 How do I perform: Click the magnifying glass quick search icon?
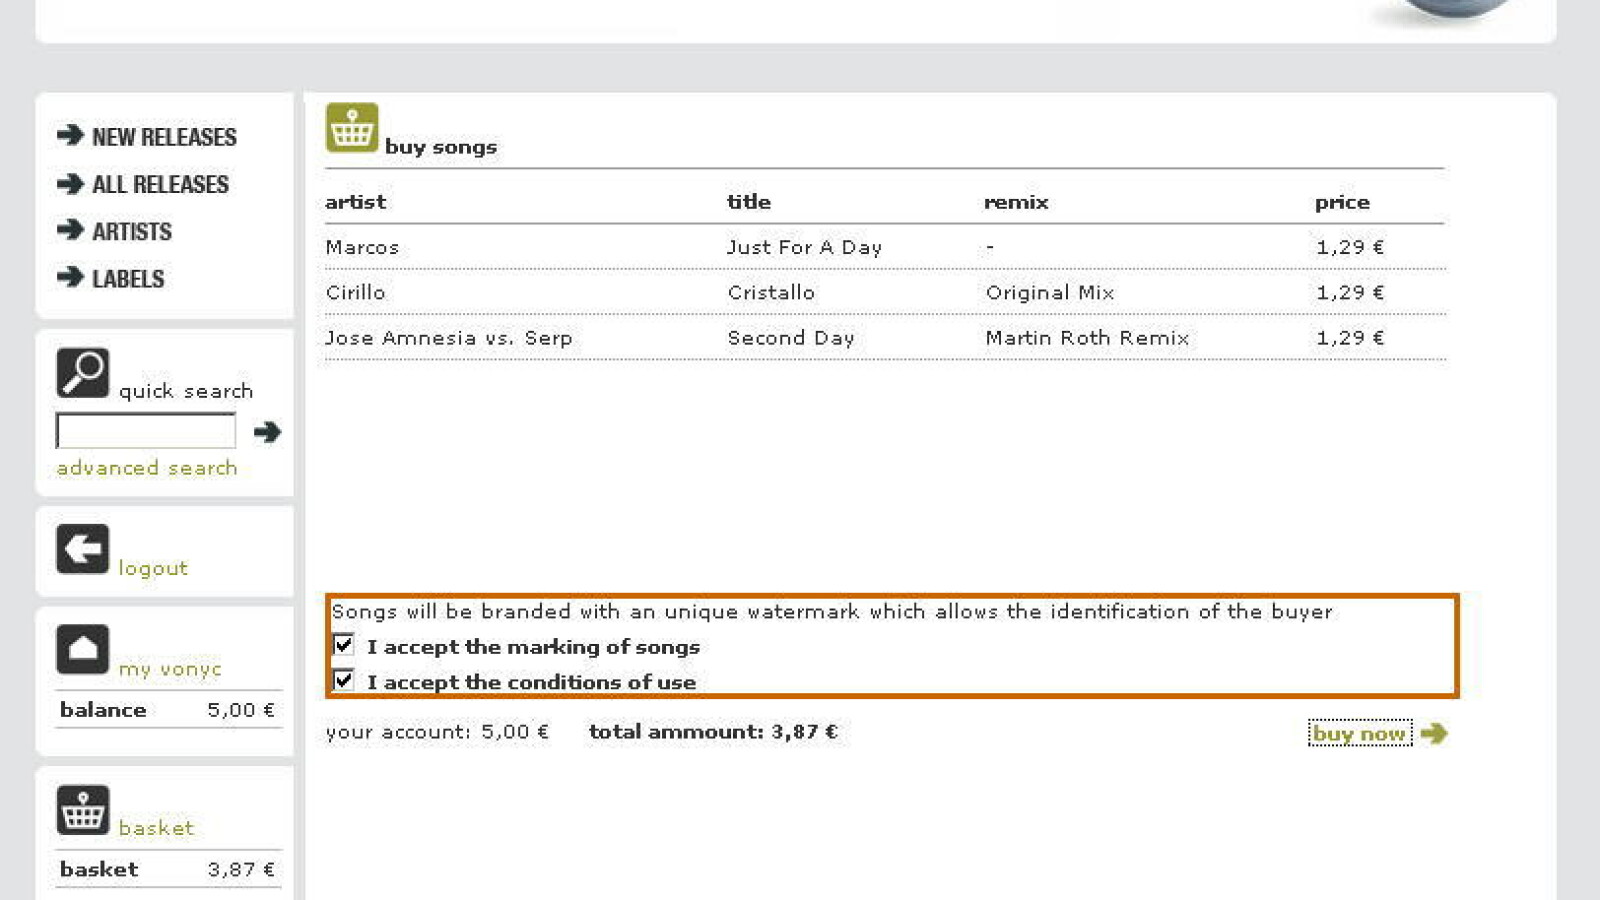tap(82, 373)
